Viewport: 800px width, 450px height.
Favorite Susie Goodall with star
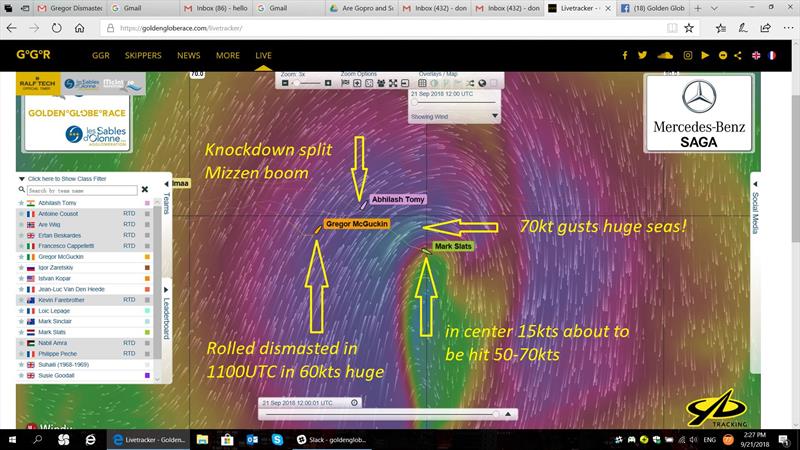tap(21, 376)
